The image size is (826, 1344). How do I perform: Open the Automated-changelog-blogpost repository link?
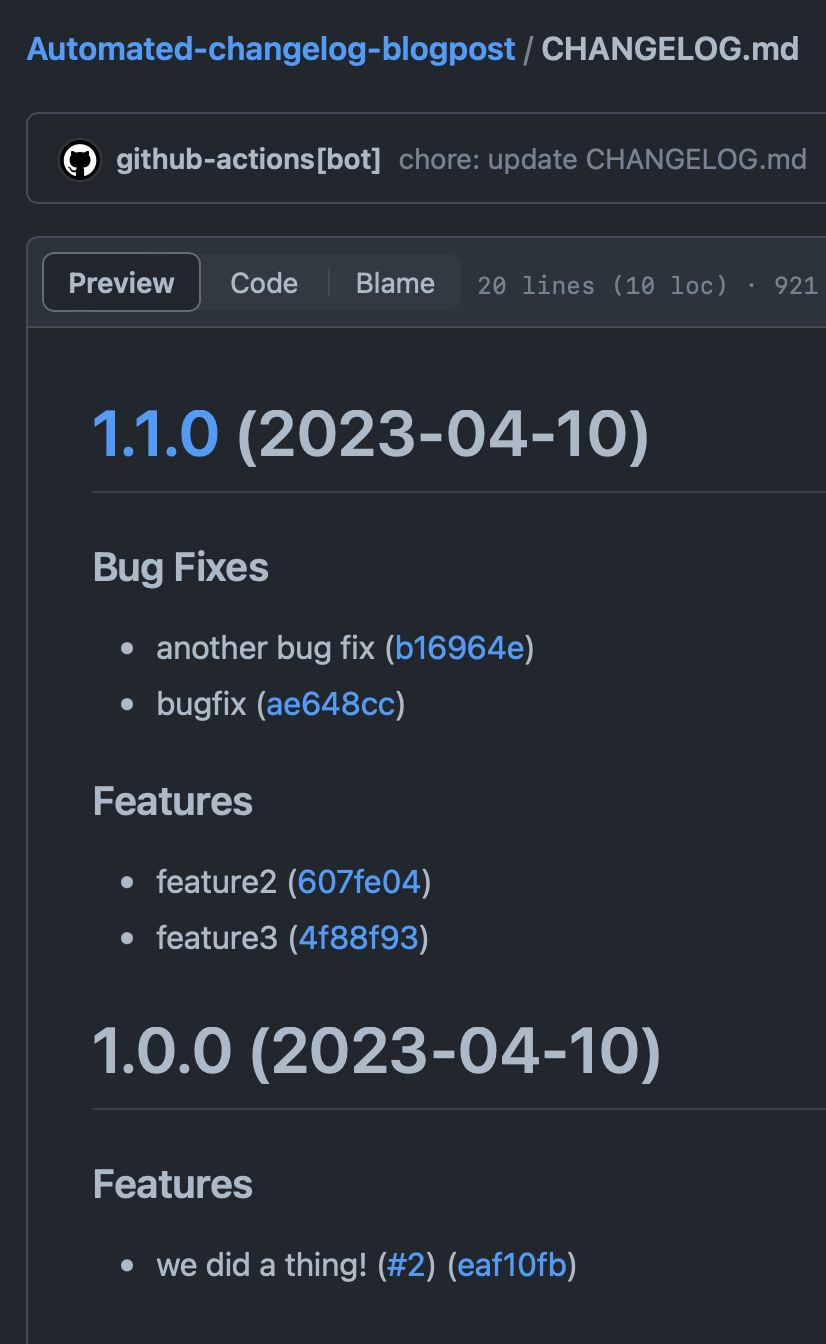pos(271,48)
